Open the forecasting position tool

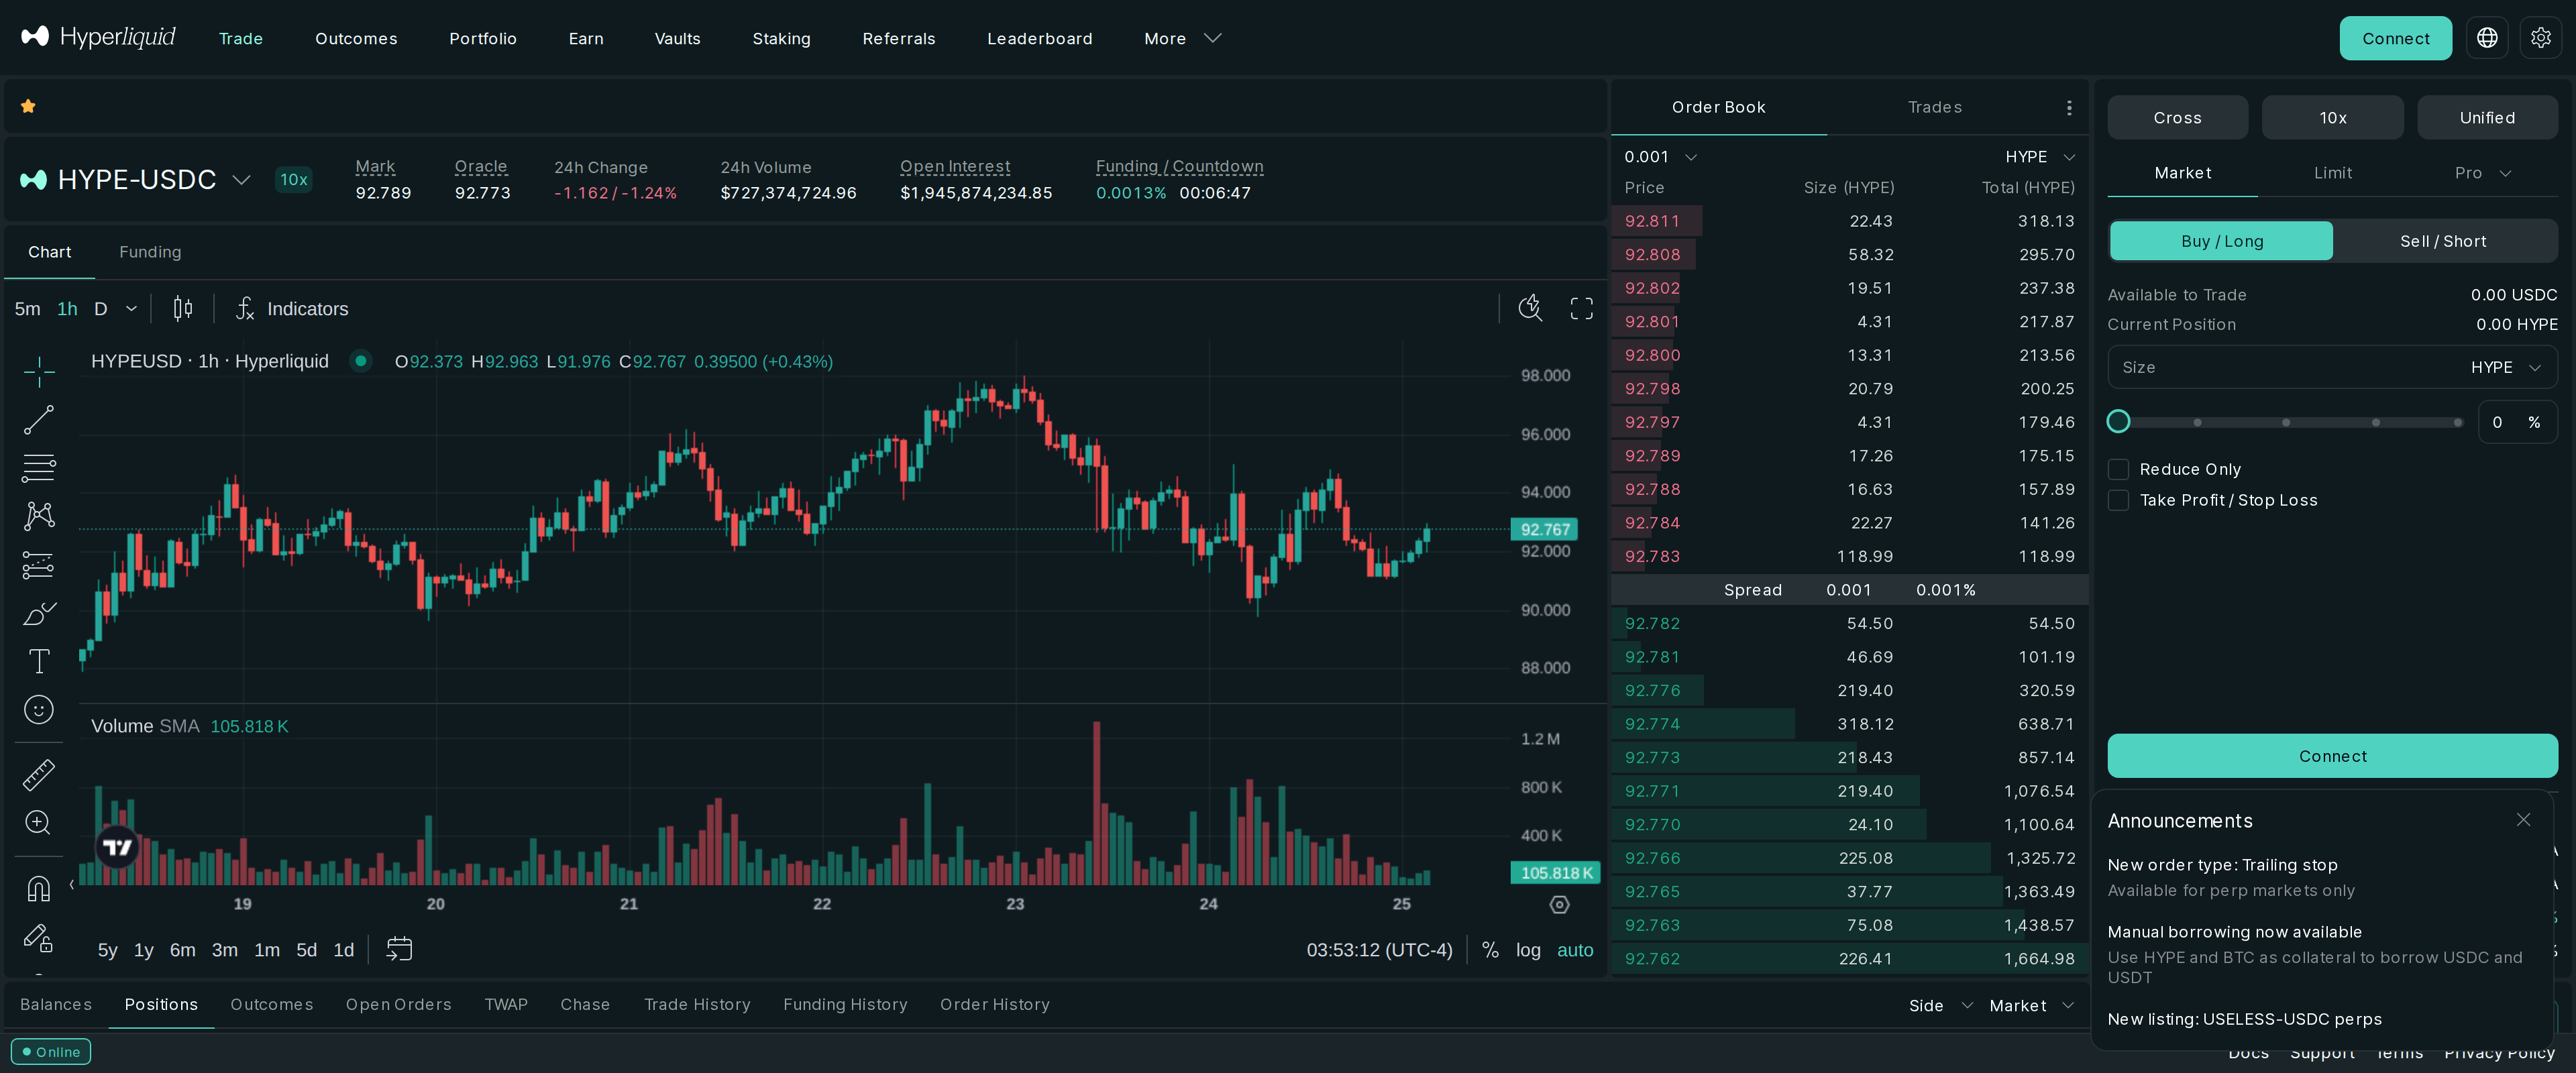point(39,565)
